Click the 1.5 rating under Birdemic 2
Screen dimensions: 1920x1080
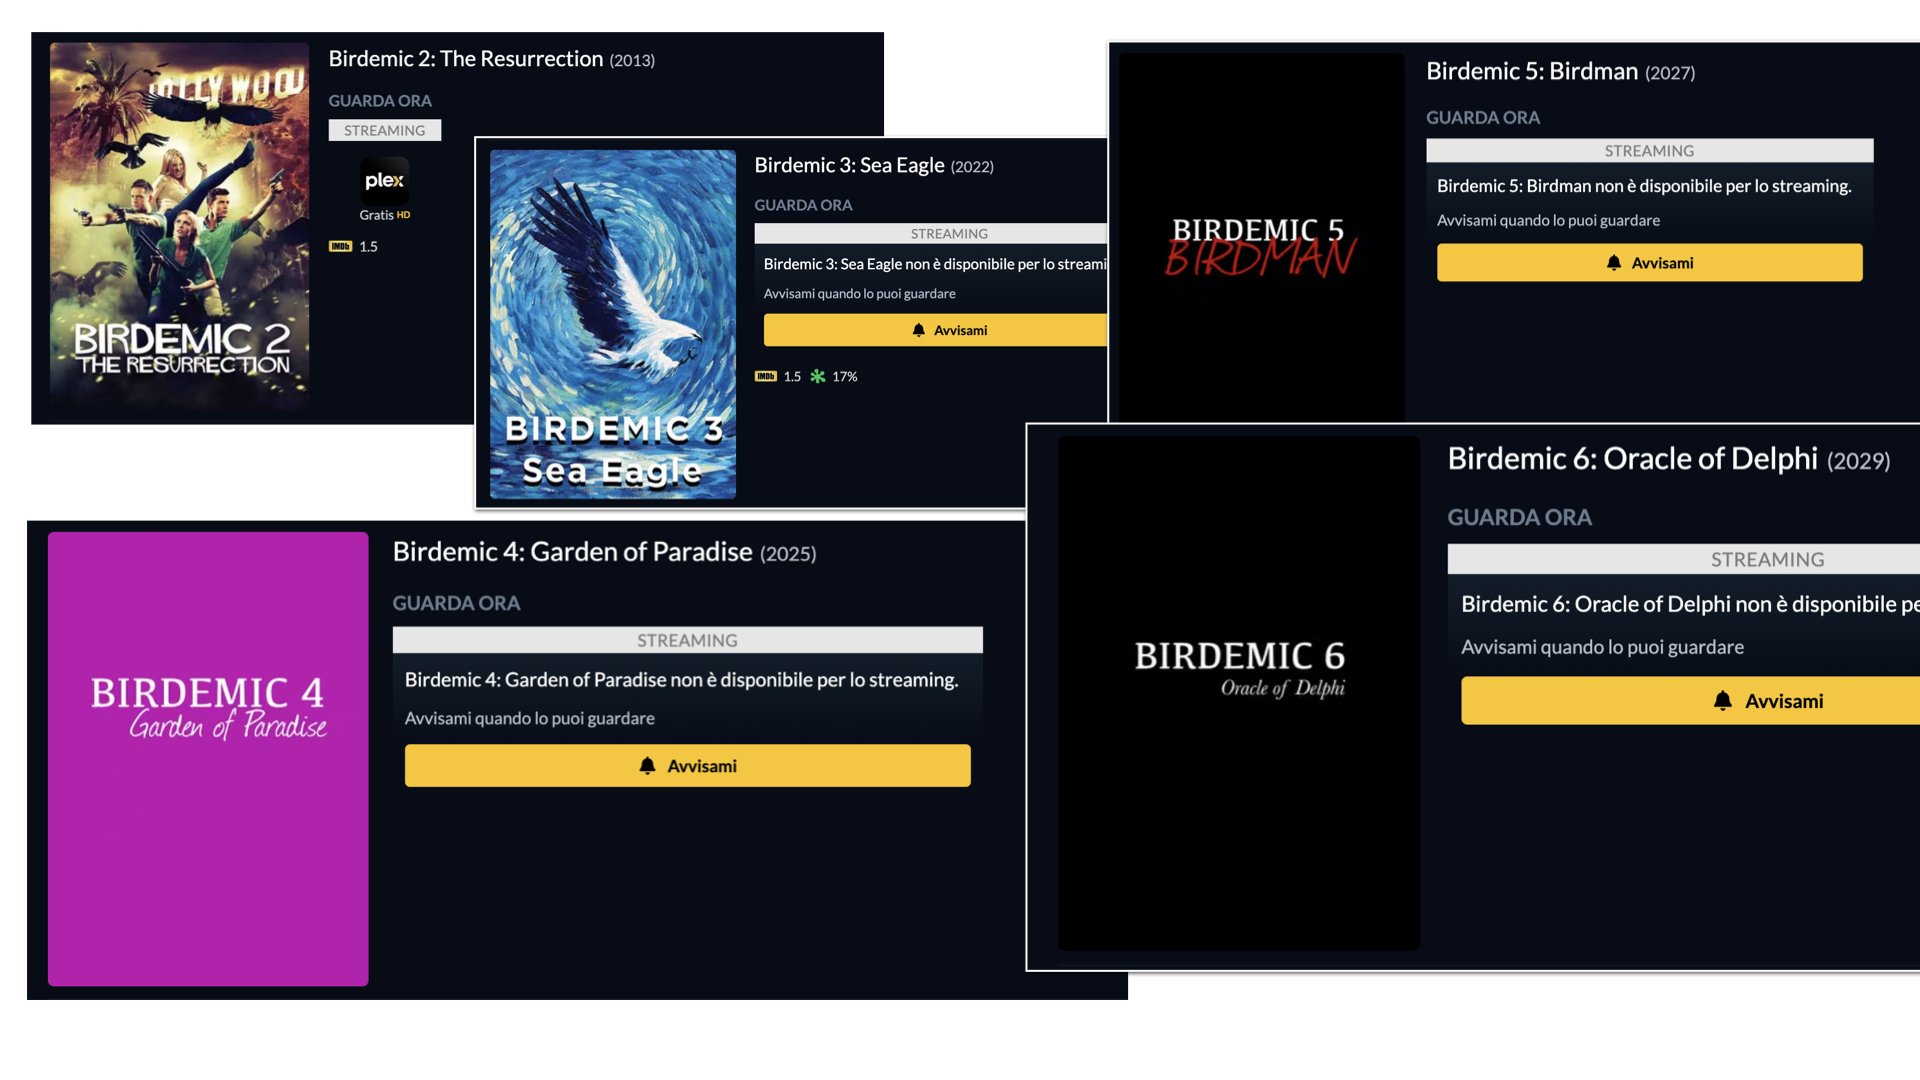click(368, 246)
